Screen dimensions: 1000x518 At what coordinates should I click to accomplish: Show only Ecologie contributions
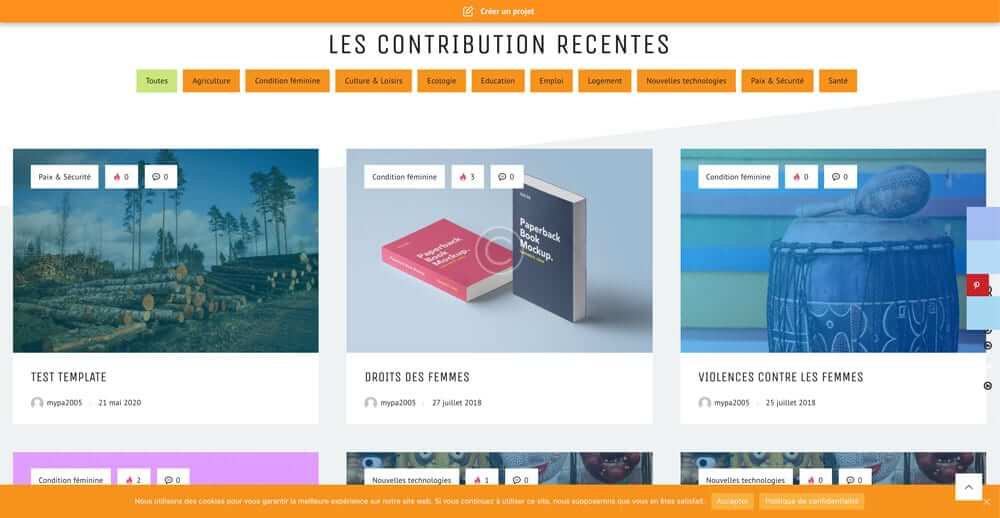[x=441, y=81]
